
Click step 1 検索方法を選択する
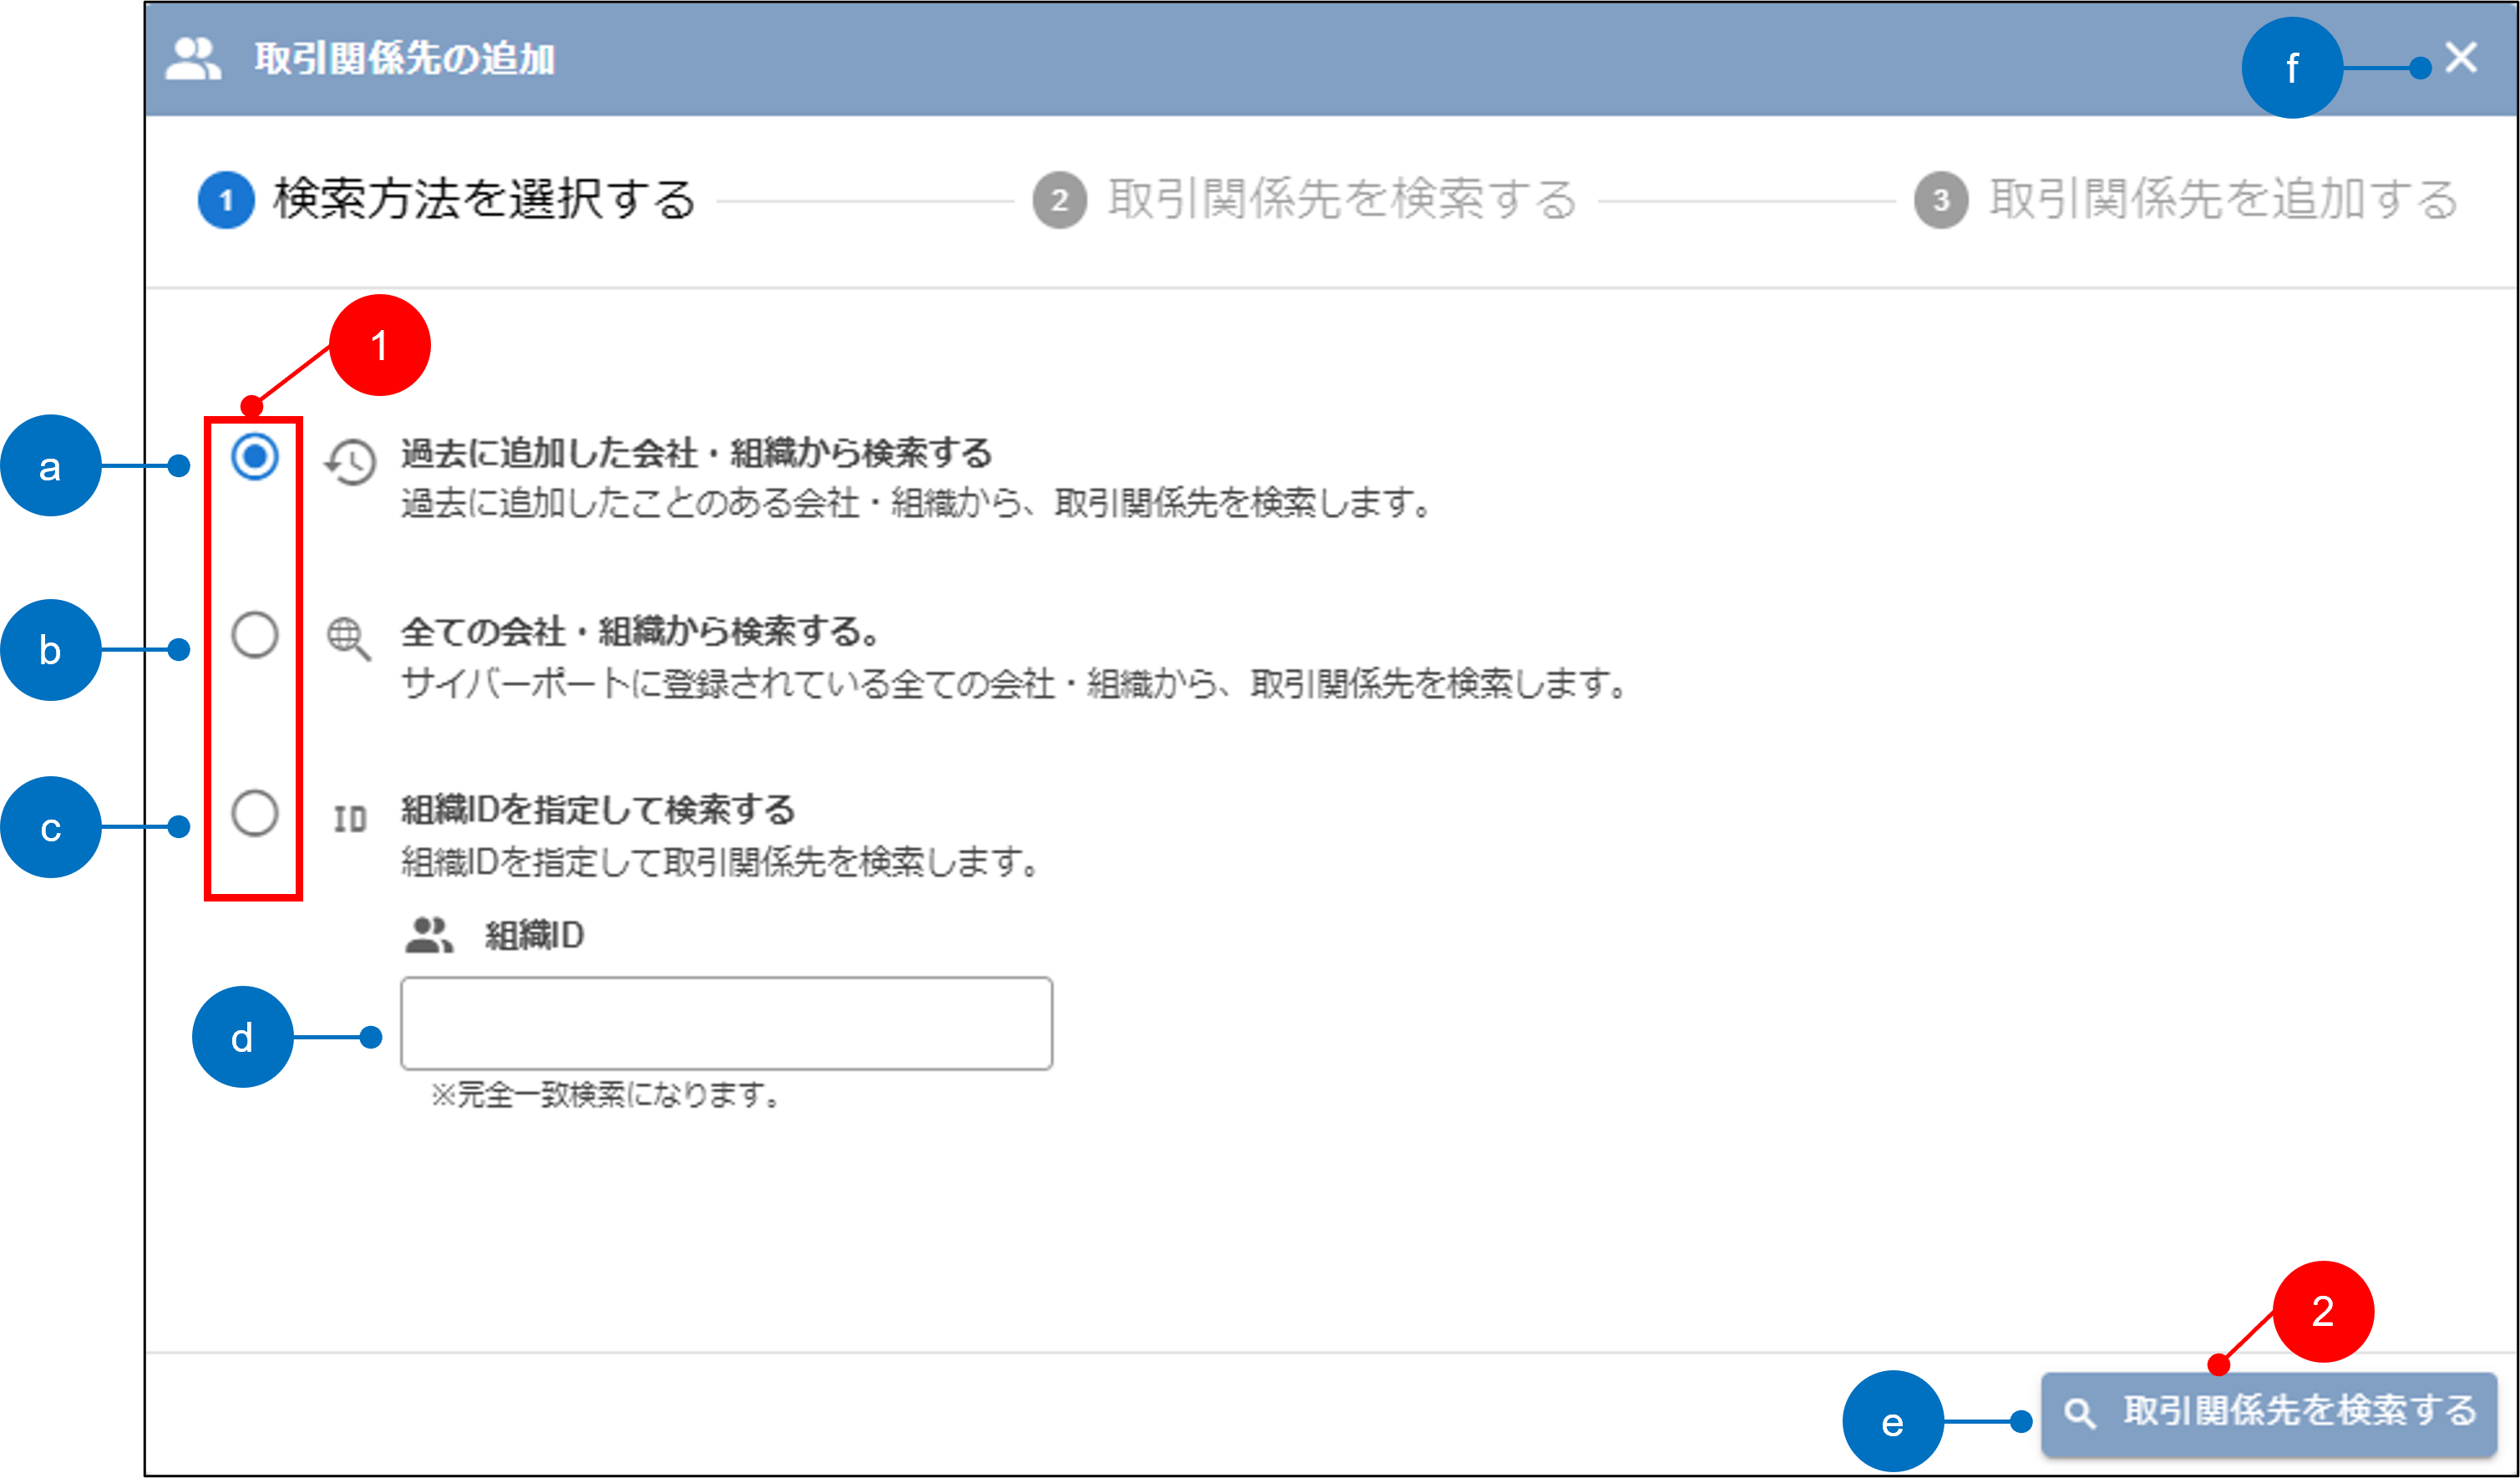tap(484, 199)
